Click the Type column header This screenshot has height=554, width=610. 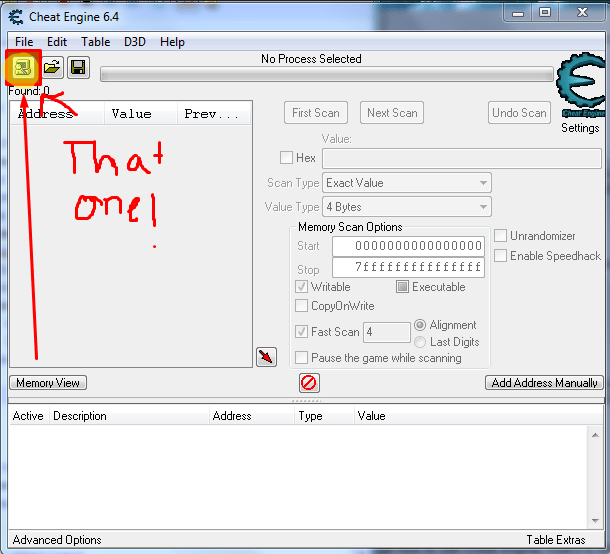click(x=324, y=416)
